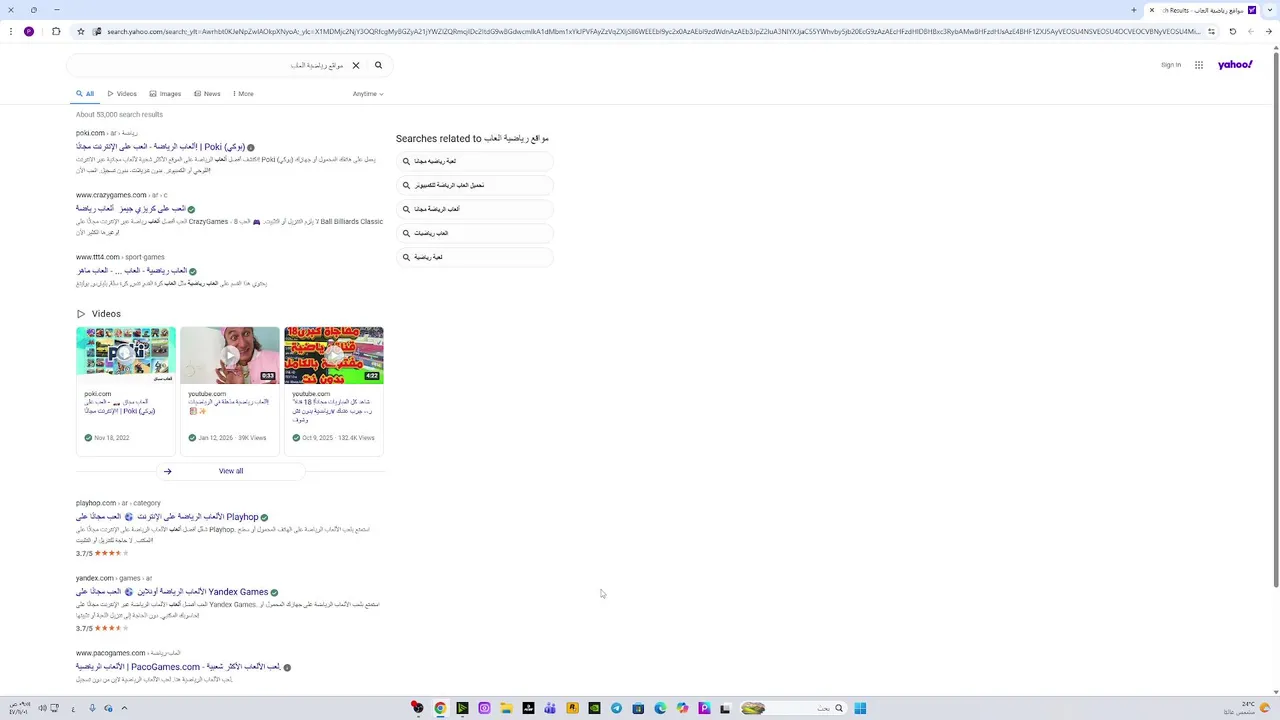Expand the Anytime time filter dropdown
1280x720 pixels.
(x=368, y=94)
